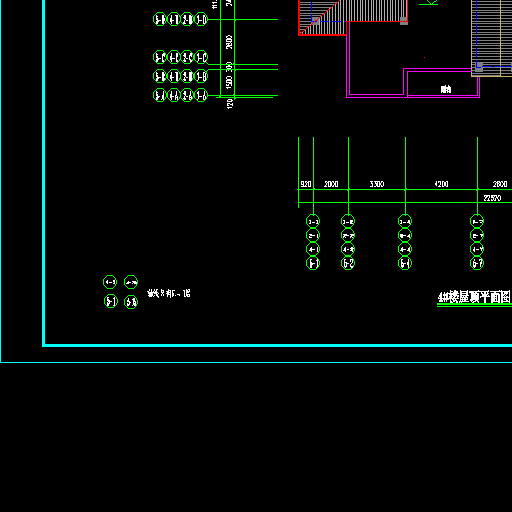512x512 pixels.
Task: Select the 6-1 axis bubble at bottom
Action: pos(313,263)
